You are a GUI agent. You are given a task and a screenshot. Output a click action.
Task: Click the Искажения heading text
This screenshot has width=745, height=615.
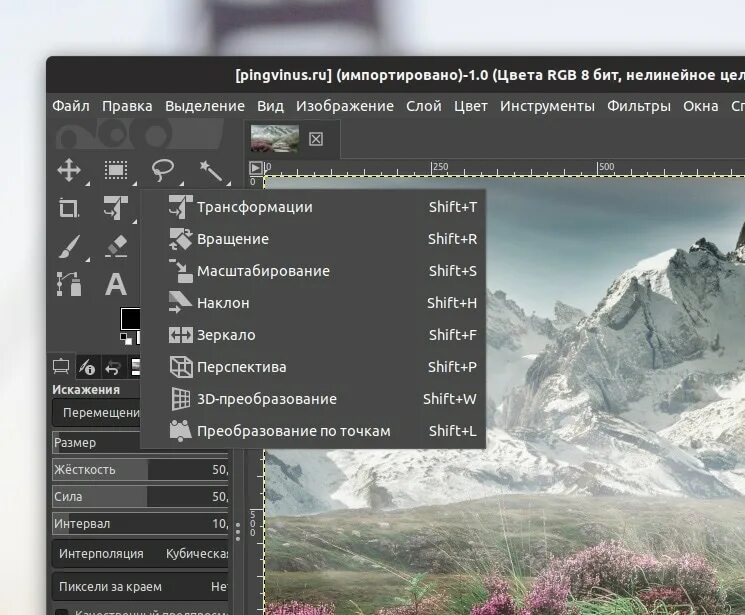click(86, 390)
